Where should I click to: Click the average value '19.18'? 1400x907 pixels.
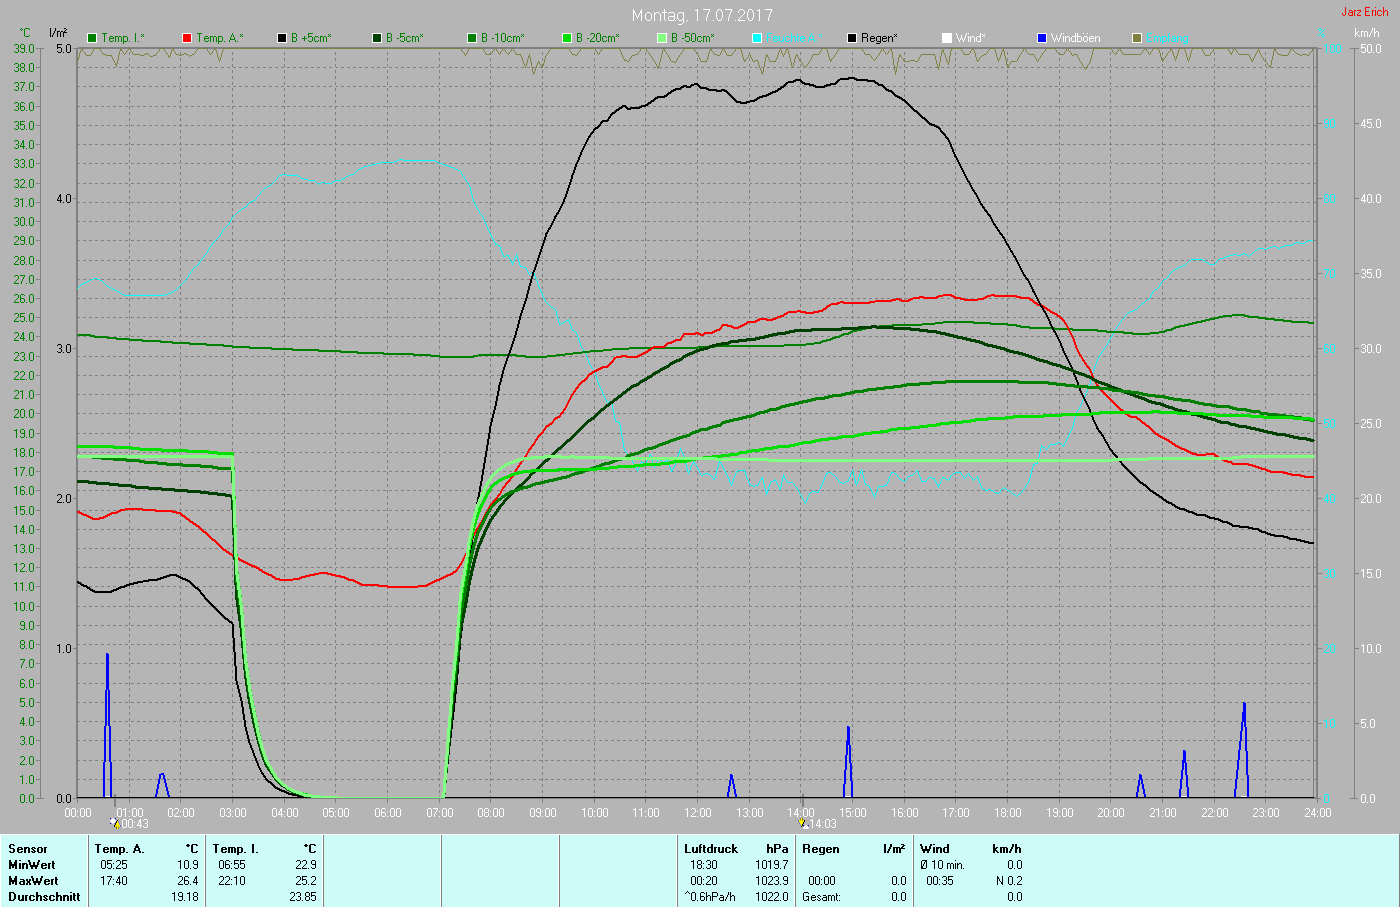pyautogui.click(x=184, y=897)
